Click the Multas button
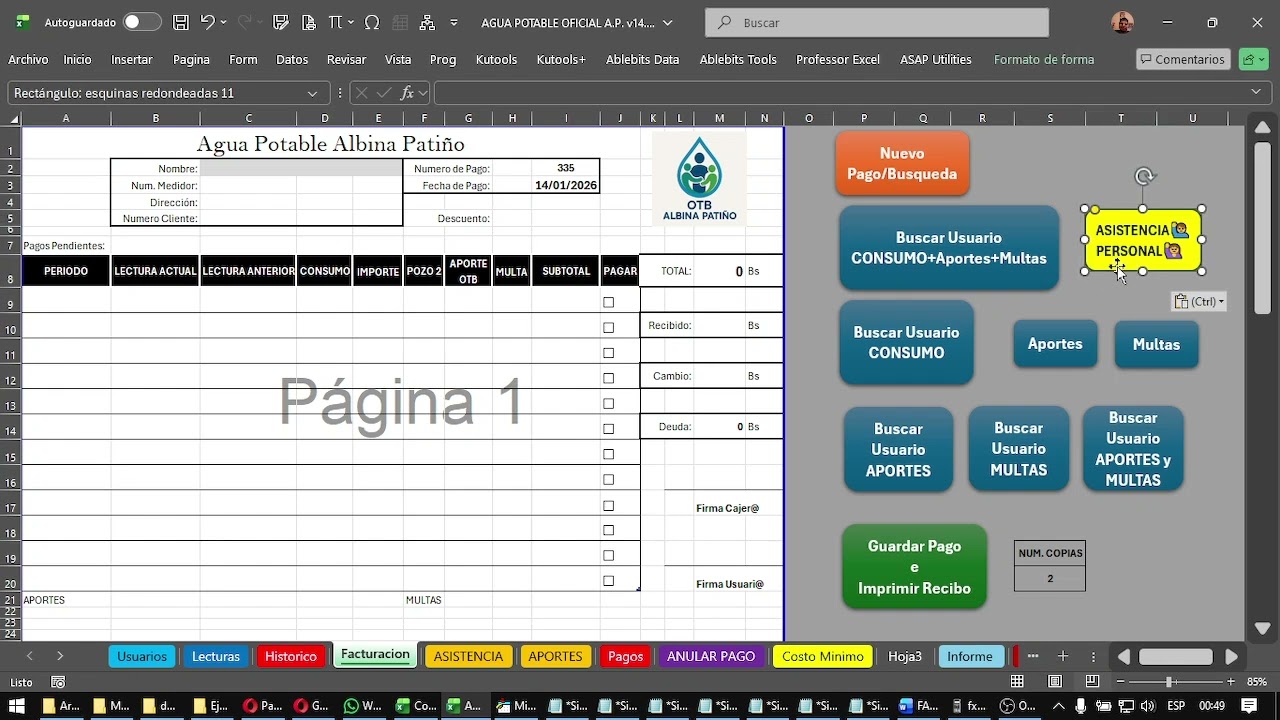Viewport: 1280px width, 720px height. (1156, 344)
